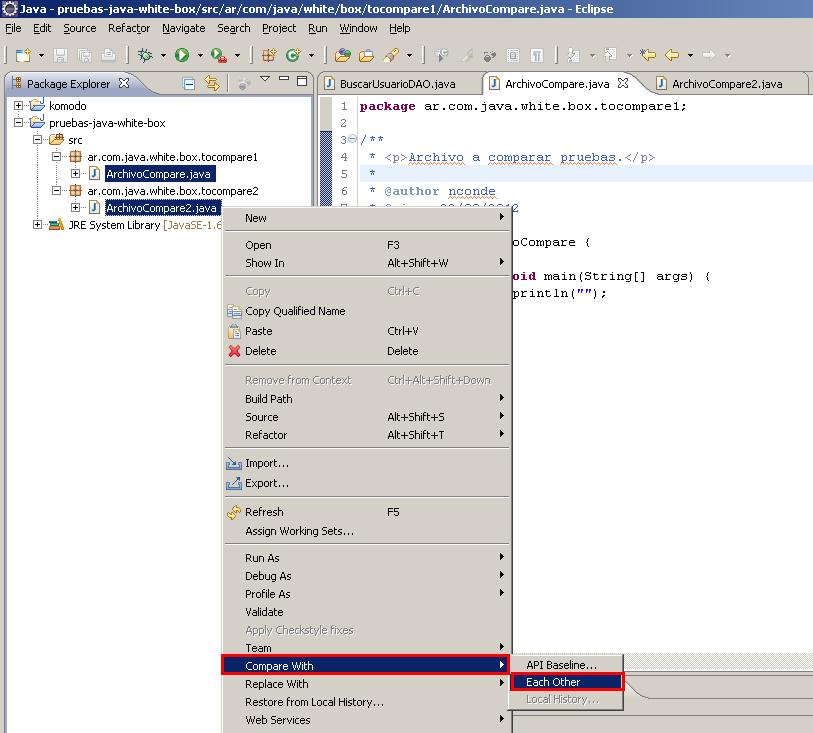Click Export... in context menu
Image resolution: width=813 pixels, height=733 pixels.
point(366,483)
